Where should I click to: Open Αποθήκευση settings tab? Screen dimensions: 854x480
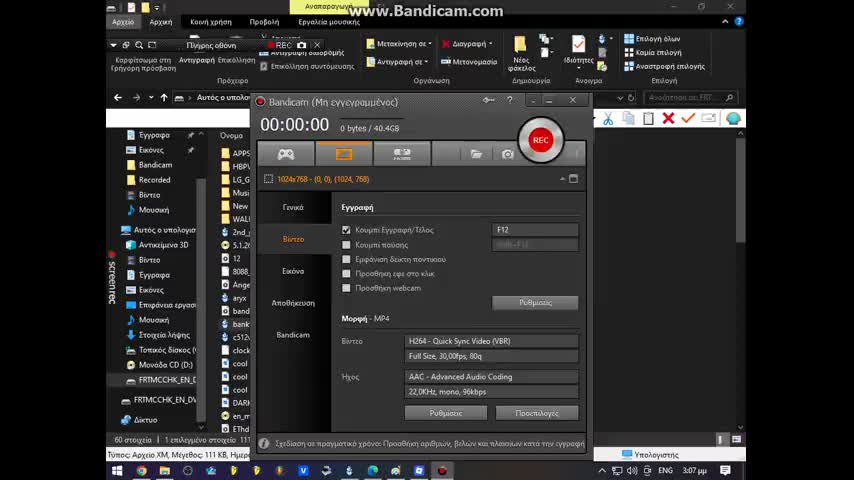(x=293, y=302)
